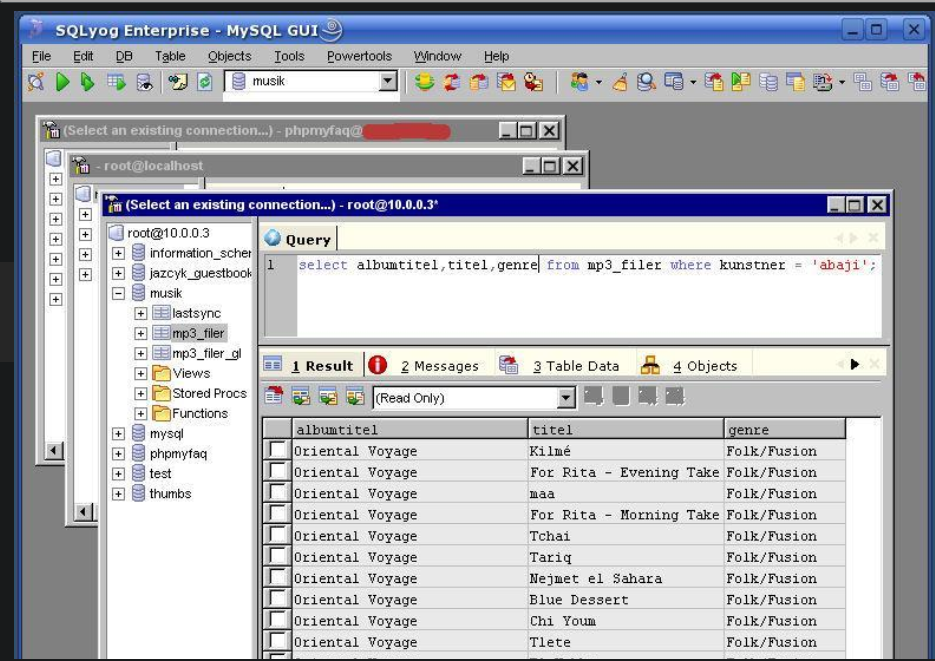Click the root@10.0.0.3 server icon
The image size is (935, 661).
(117, 232)
